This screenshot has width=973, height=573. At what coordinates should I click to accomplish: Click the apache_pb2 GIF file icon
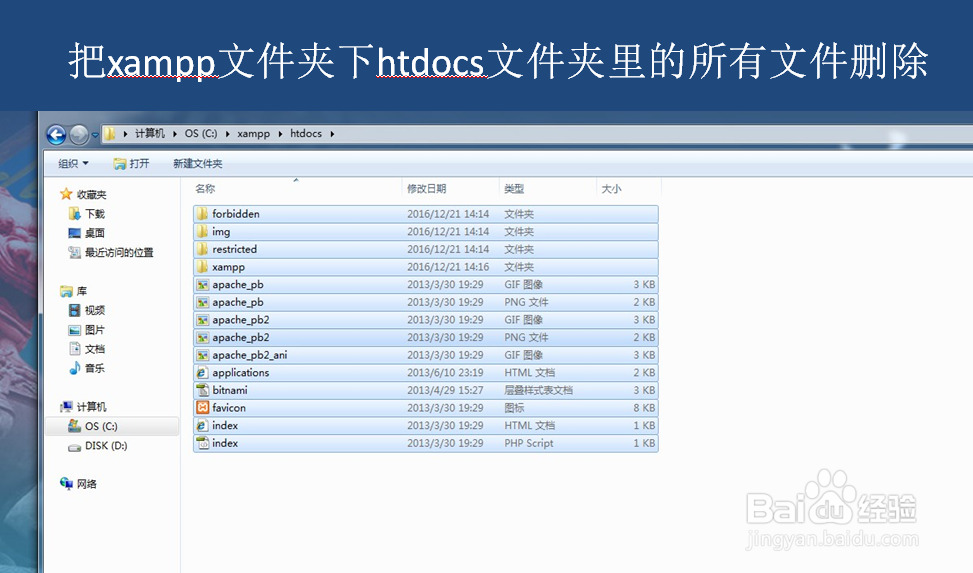tap(202, 320)
